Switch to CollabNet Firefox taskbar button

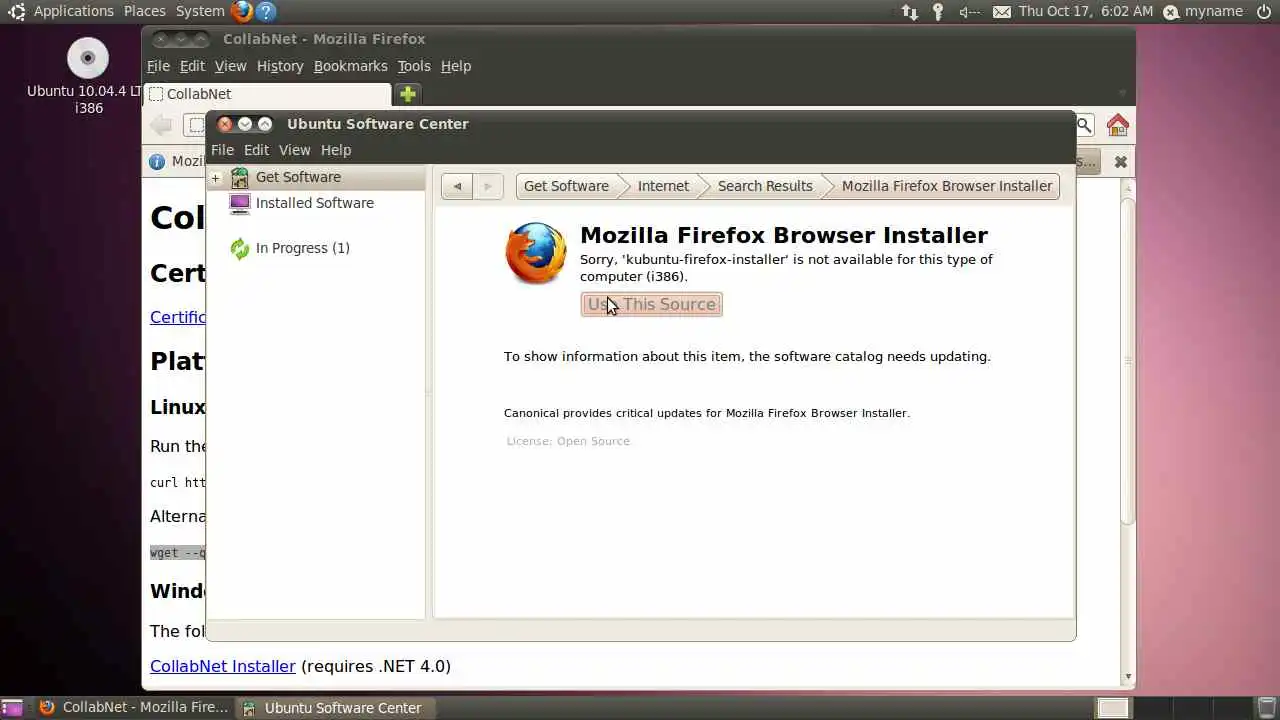(x=134, y=708)
